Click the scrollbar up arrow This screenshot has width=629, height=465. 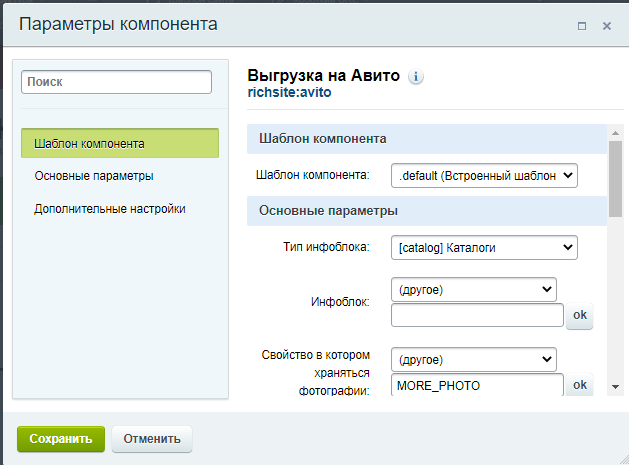click(615, 132)
